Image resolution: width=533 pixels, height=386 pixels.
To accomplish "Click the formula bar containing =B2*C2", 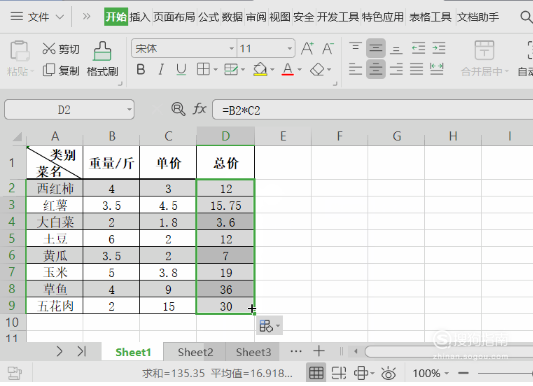I will 372,110.
